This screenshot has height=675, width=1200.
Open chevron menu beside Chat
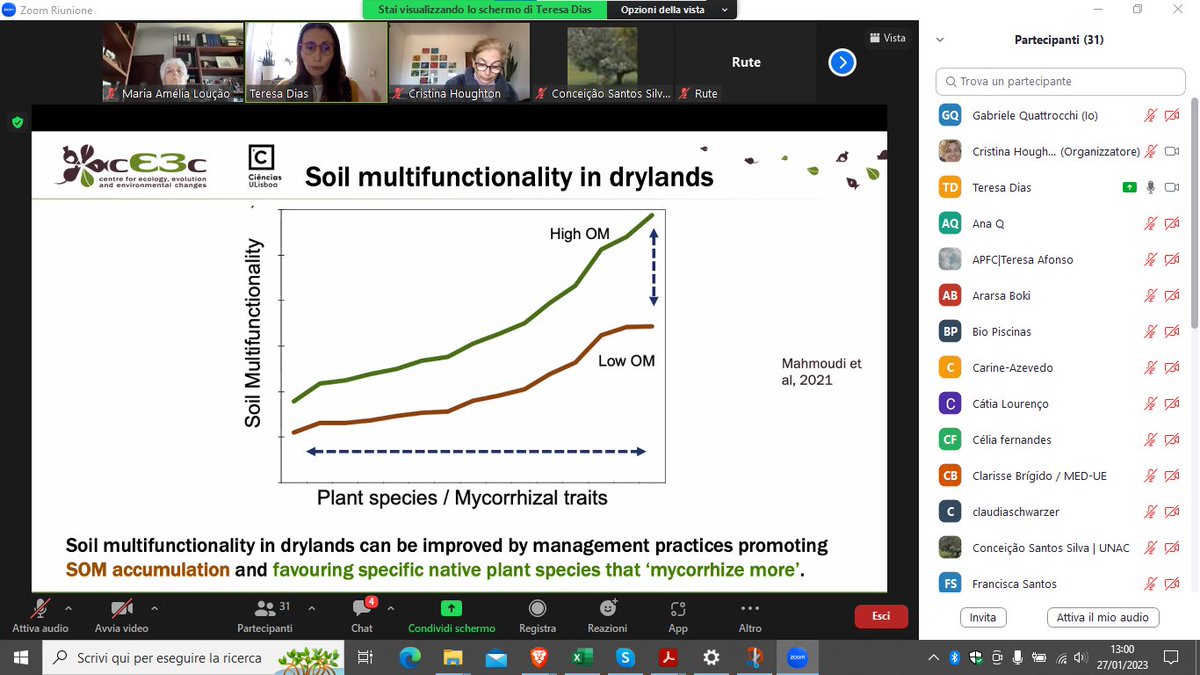tap(391, 607)
